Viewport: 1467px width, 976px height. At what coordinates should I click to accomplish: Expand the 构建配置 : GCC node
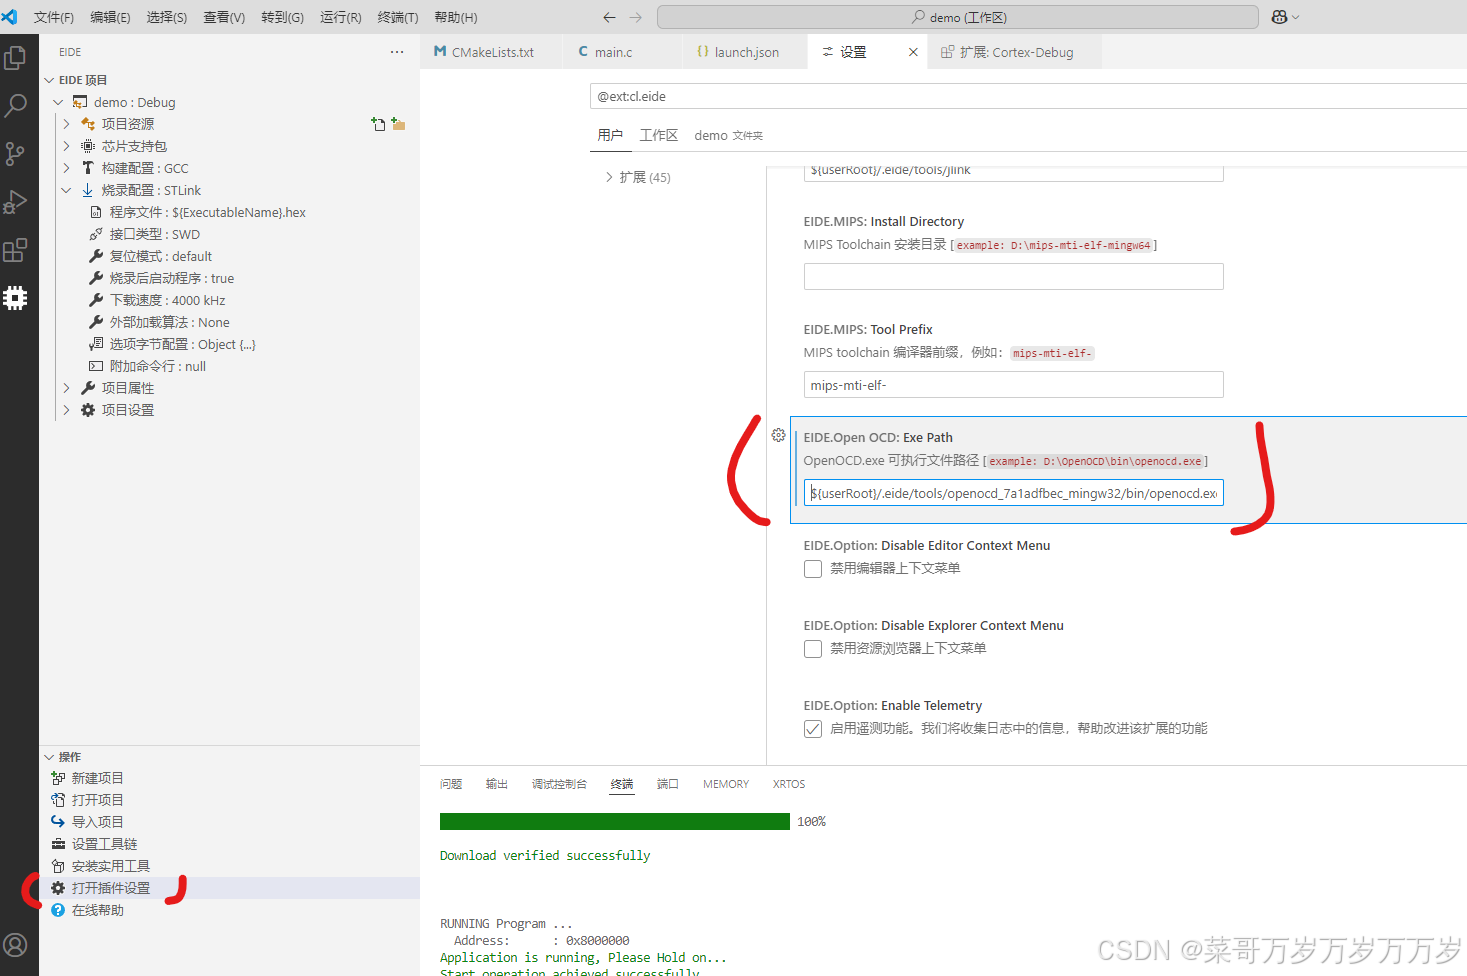click(66, 168)
